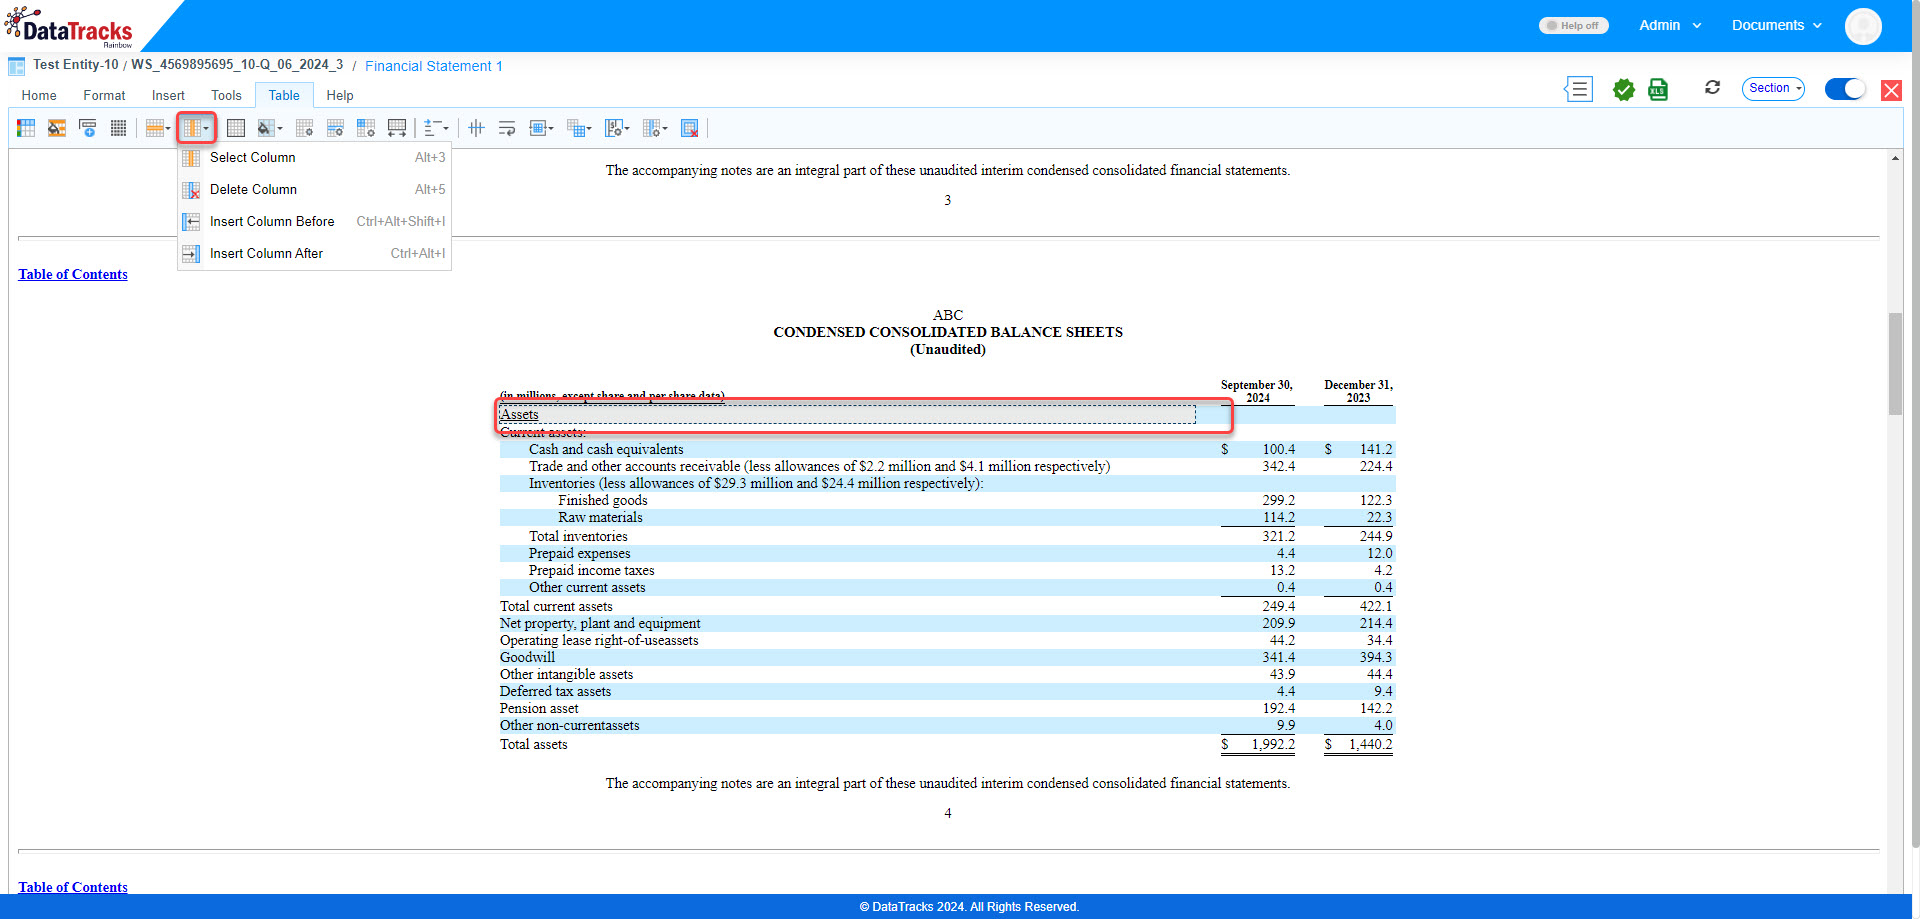
Task: Click the dotted grid icon
Action: point(118,128)
